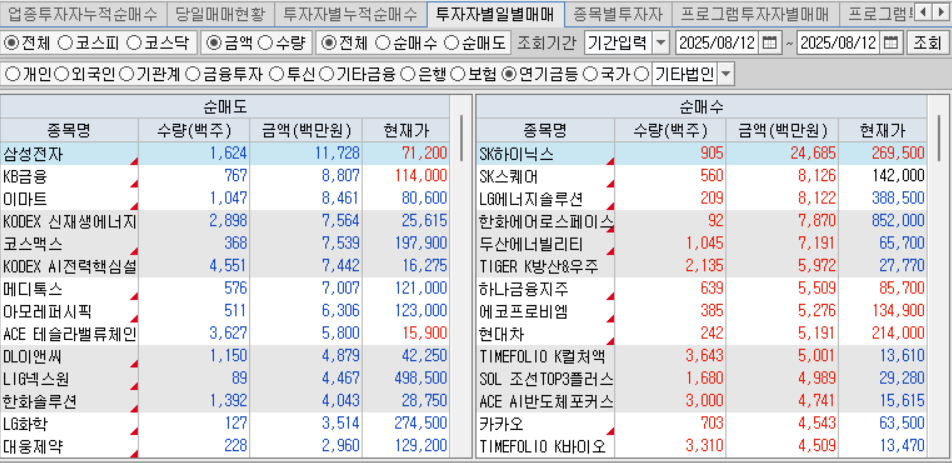
Task: Select the SK스퀘어 row
Action: tap(702, 176)
